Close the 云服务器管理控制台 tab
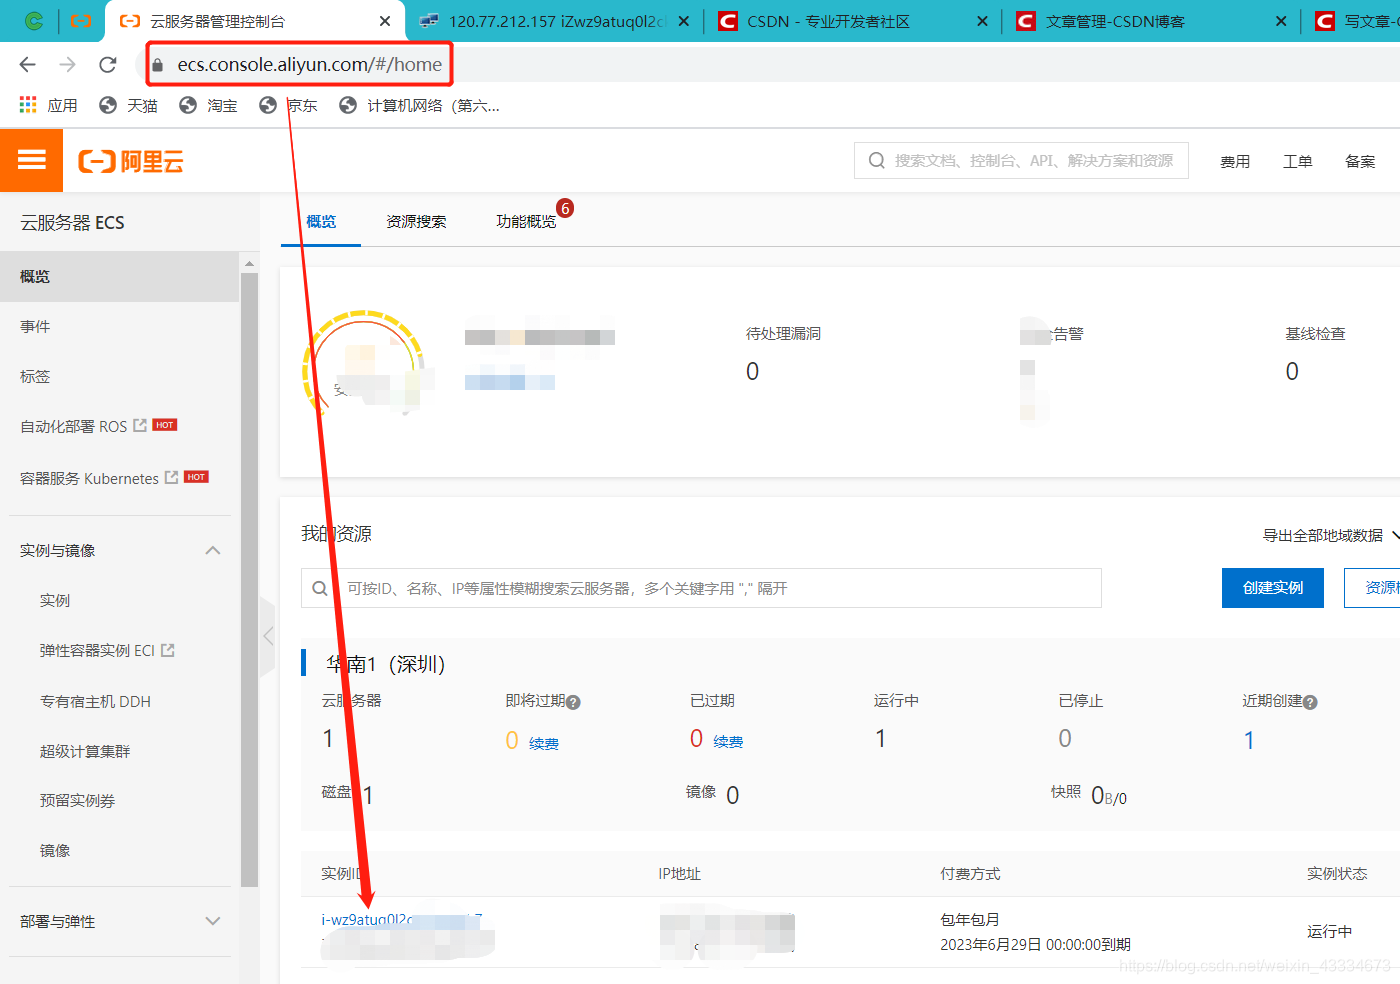Viewport: 1400px width, 984px height. 385,21
